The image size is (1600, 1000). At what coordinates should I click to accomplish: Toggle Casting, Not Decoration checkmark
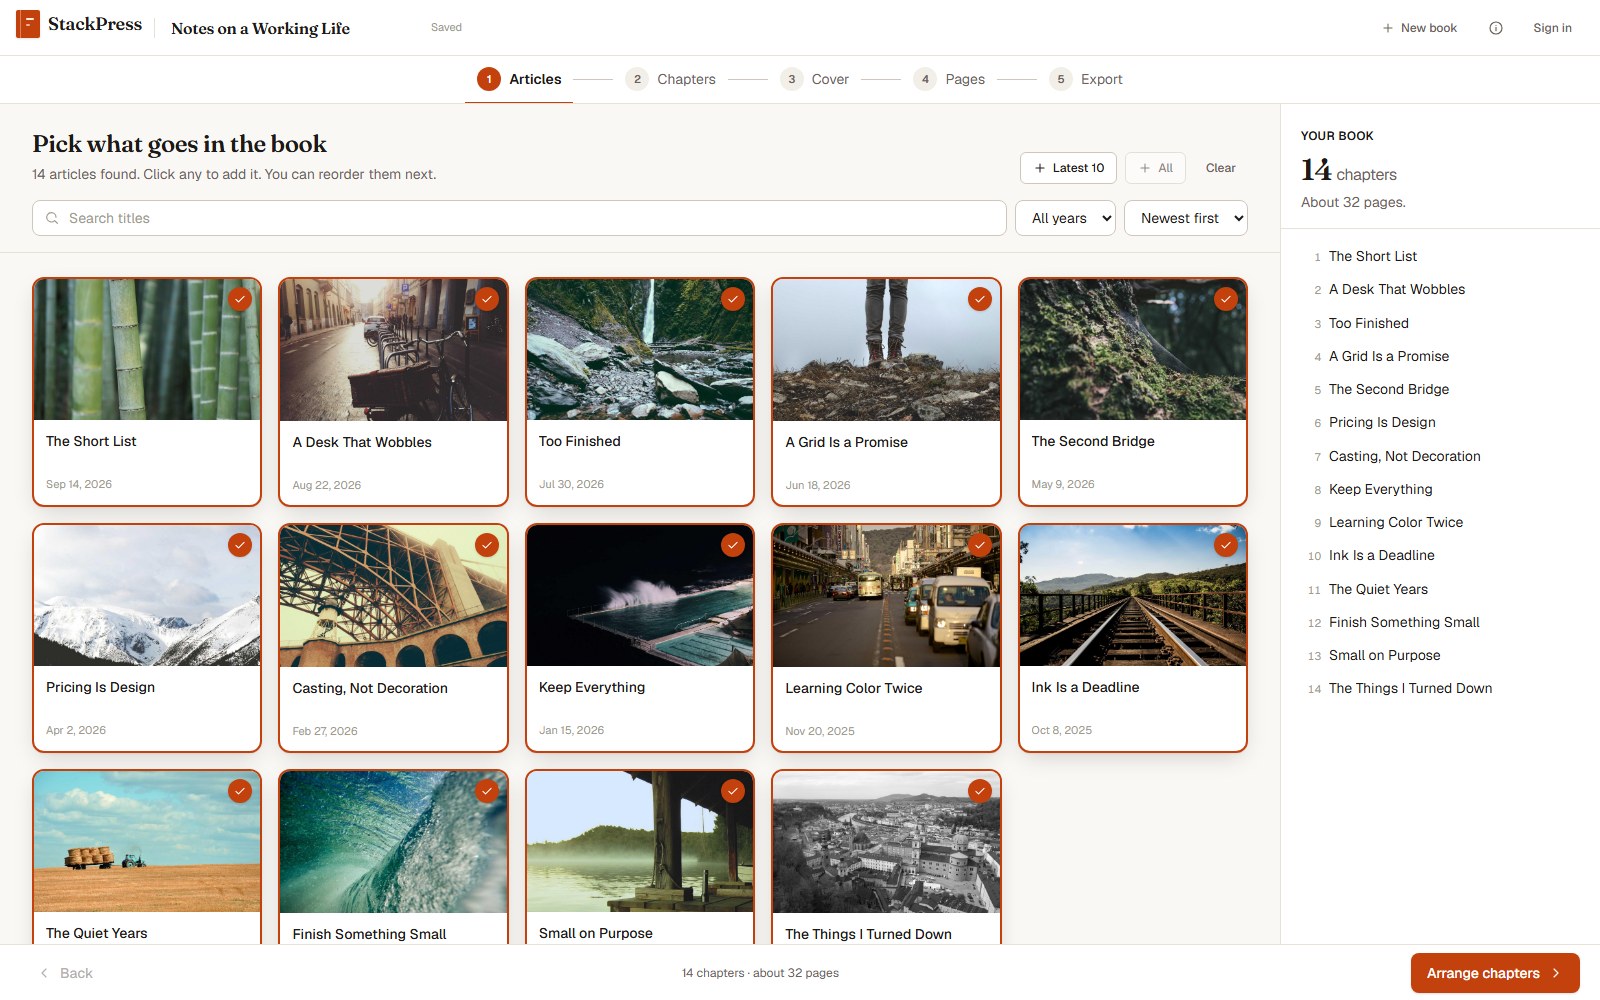tap(487, 545)
